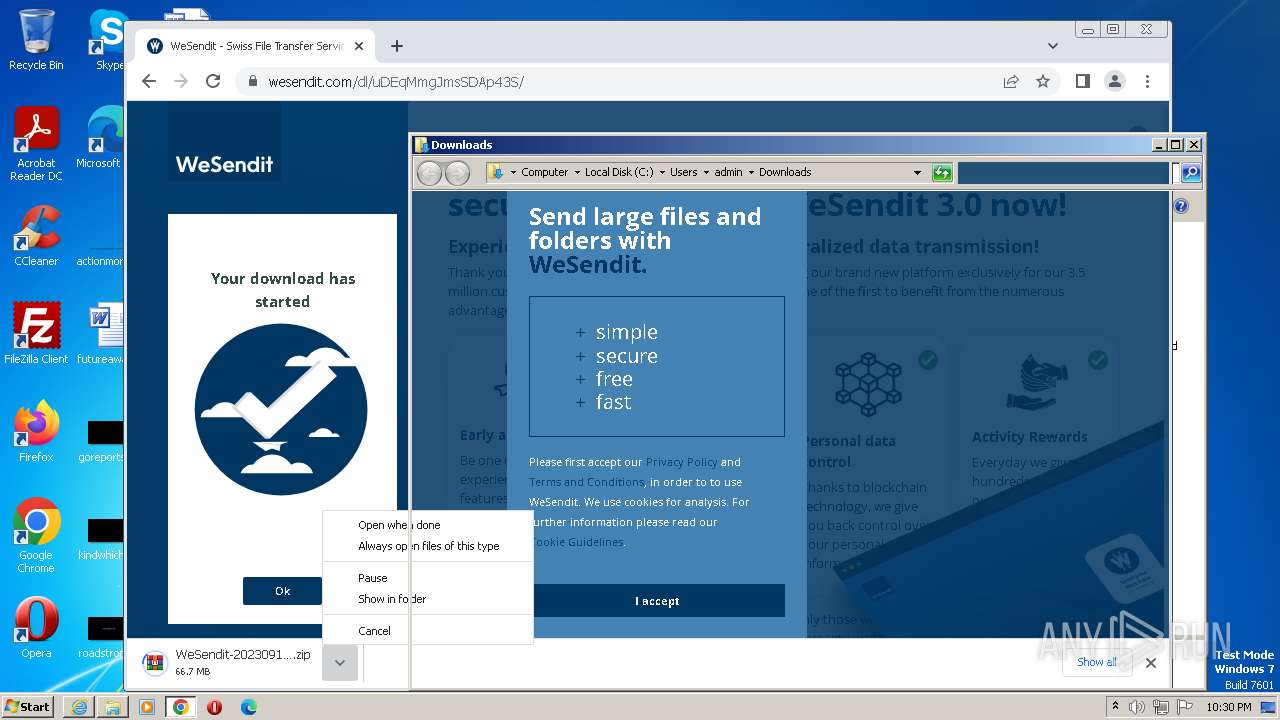Close the WeSendit tab
The image size is (1280, 720).
(x=359, y=46)
